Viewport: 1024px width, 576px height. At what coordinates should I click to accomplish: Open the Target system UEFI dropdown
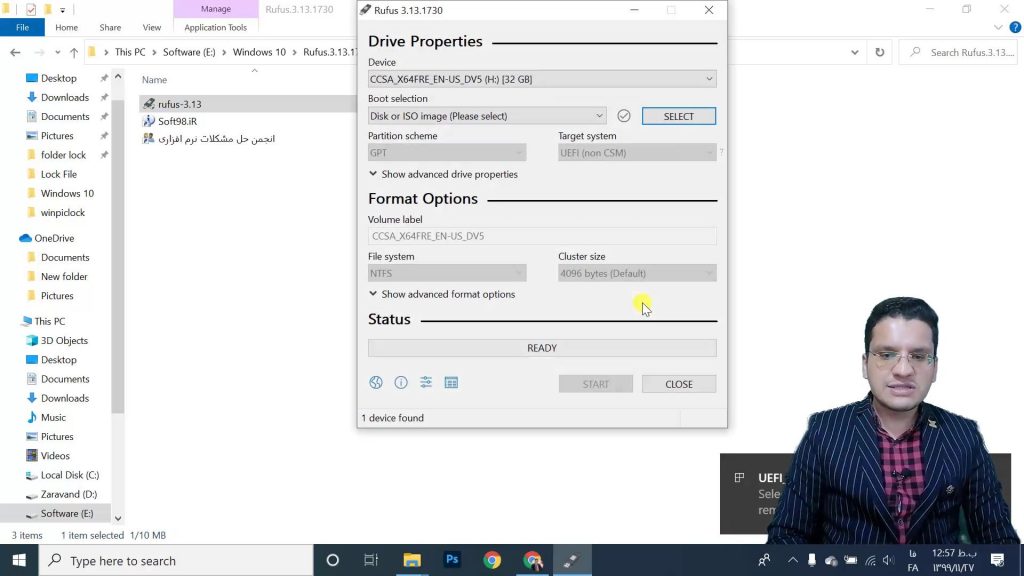tap(637, 152)
